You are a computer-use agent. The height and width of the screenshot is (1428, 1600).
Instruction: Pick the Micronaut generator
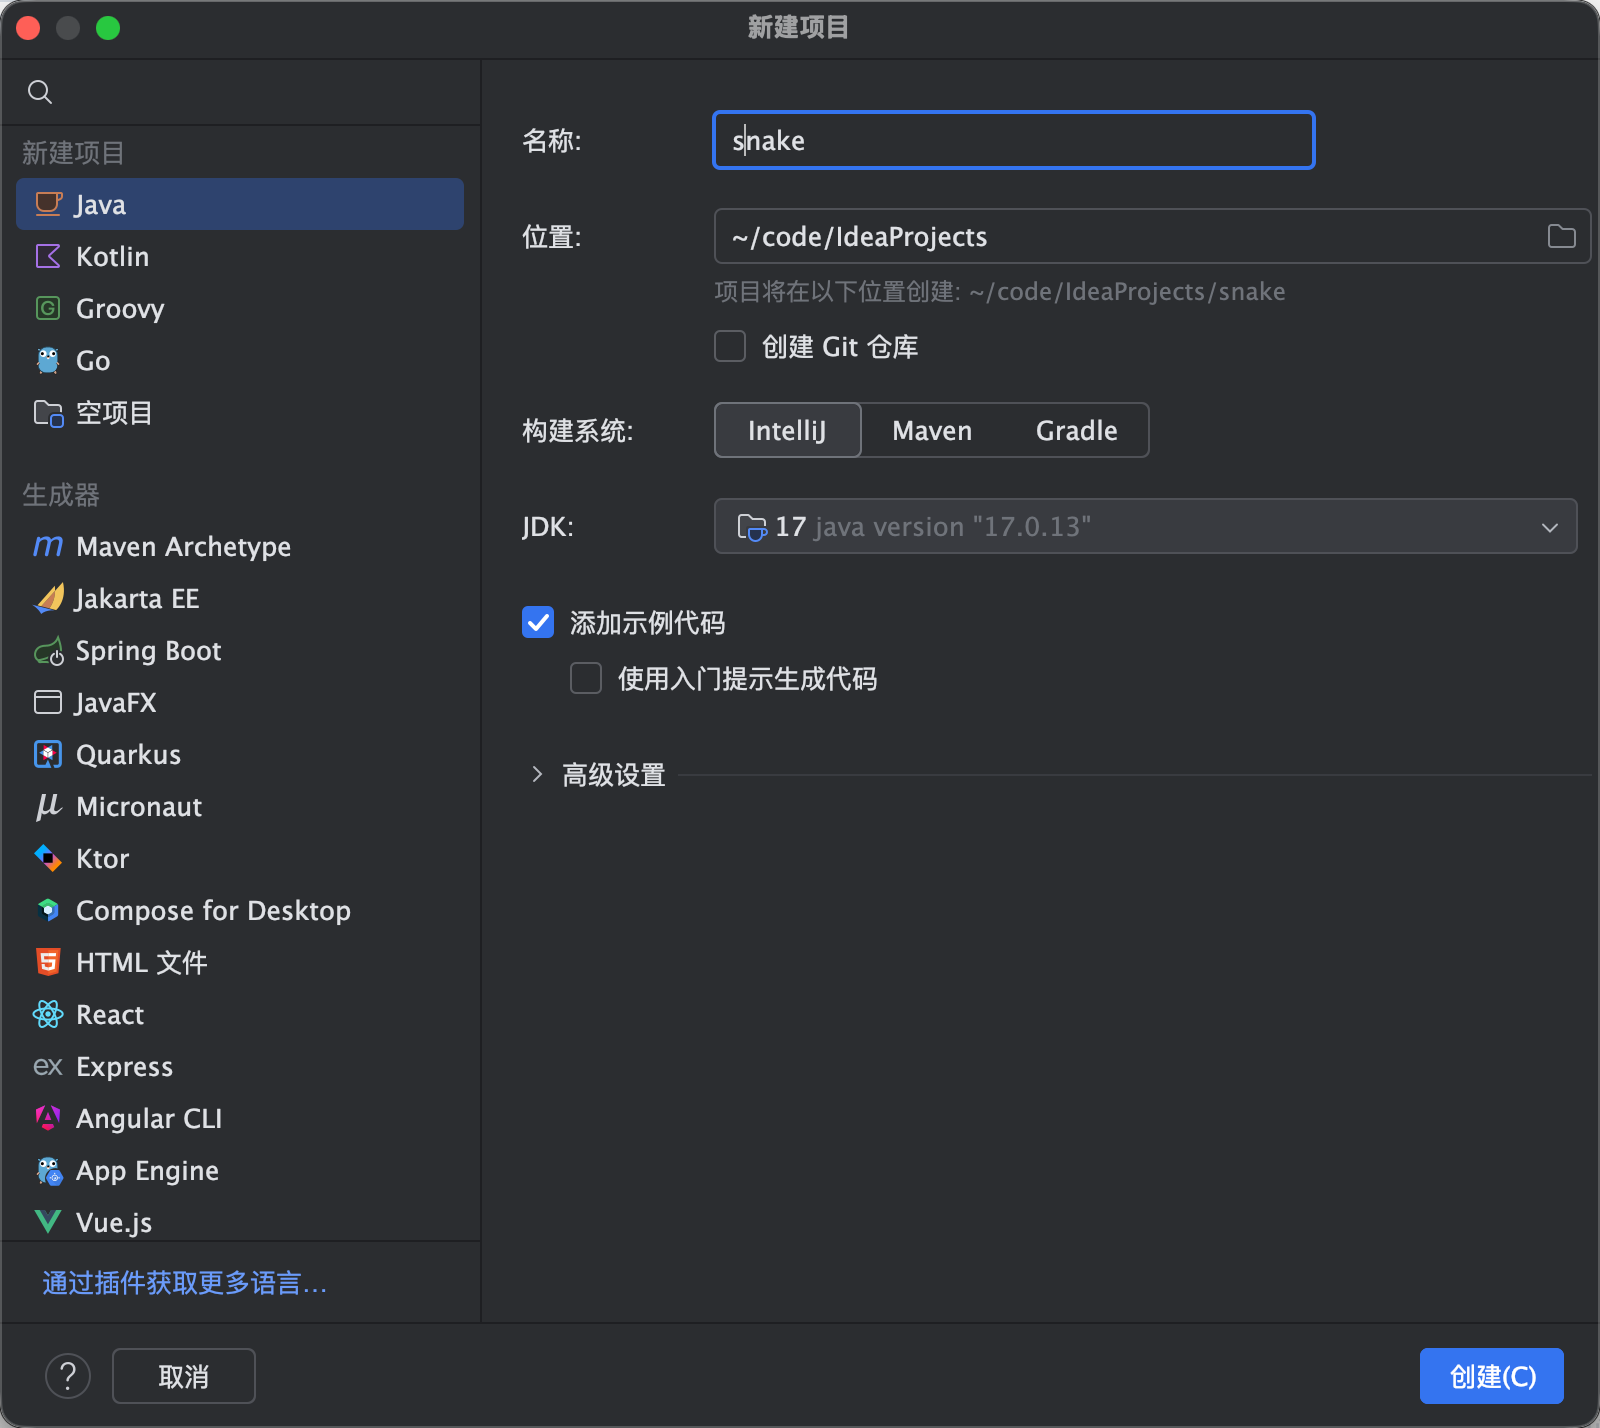coord(240,806)
